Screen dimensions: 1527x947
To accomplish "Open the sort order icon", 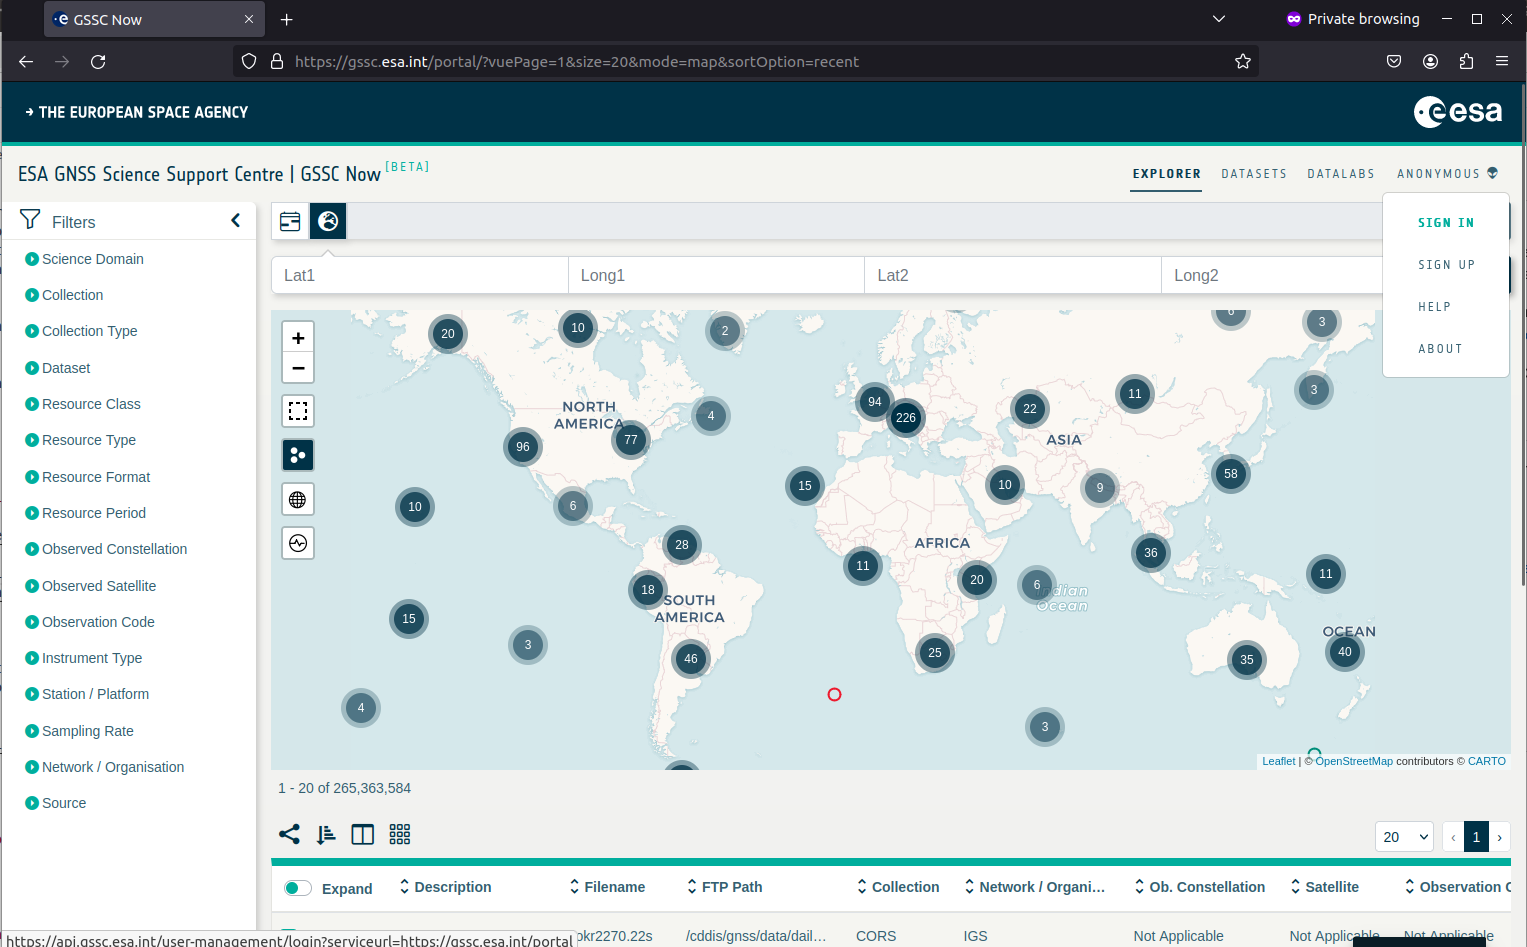I will pyautogui.click(x=326, y=834).
